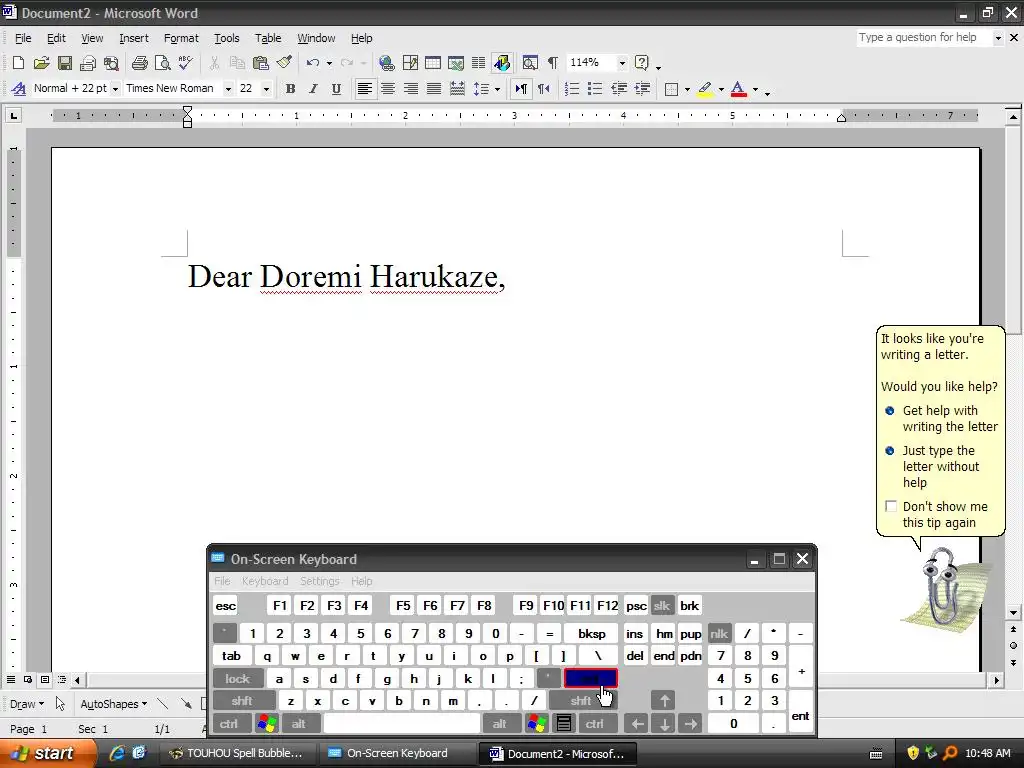Toggle the Drawing toolbar icon

click(502, 63)
